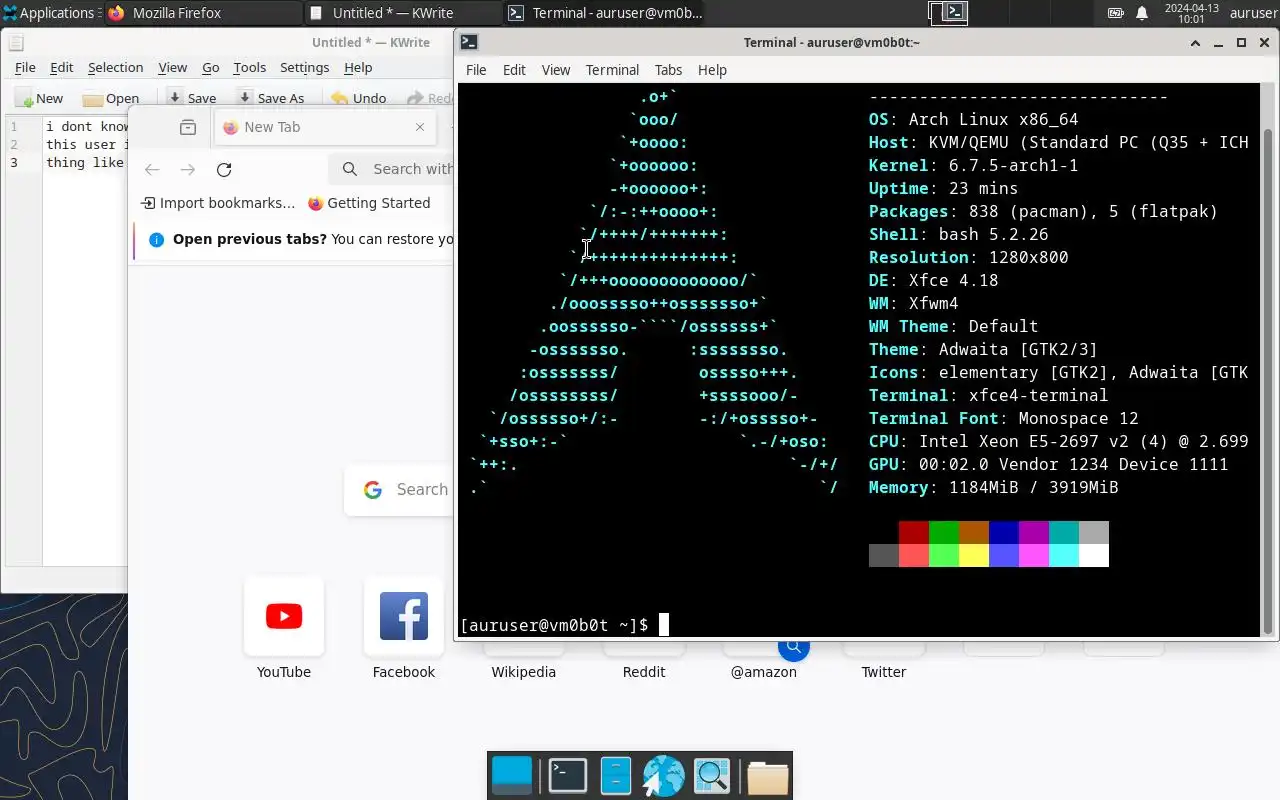Click the battery icon in top panel
Screen dimensions: 1280x800
[1116, 13]
